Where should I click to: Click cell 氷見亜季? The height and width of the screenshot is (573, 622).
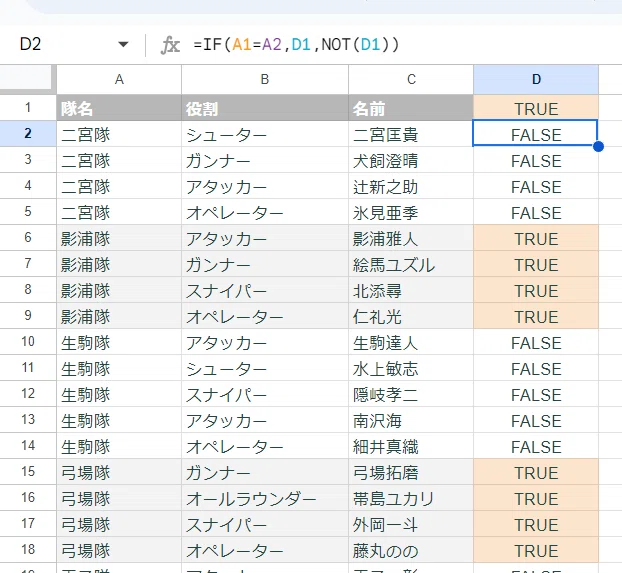click(x=411, y=212)
